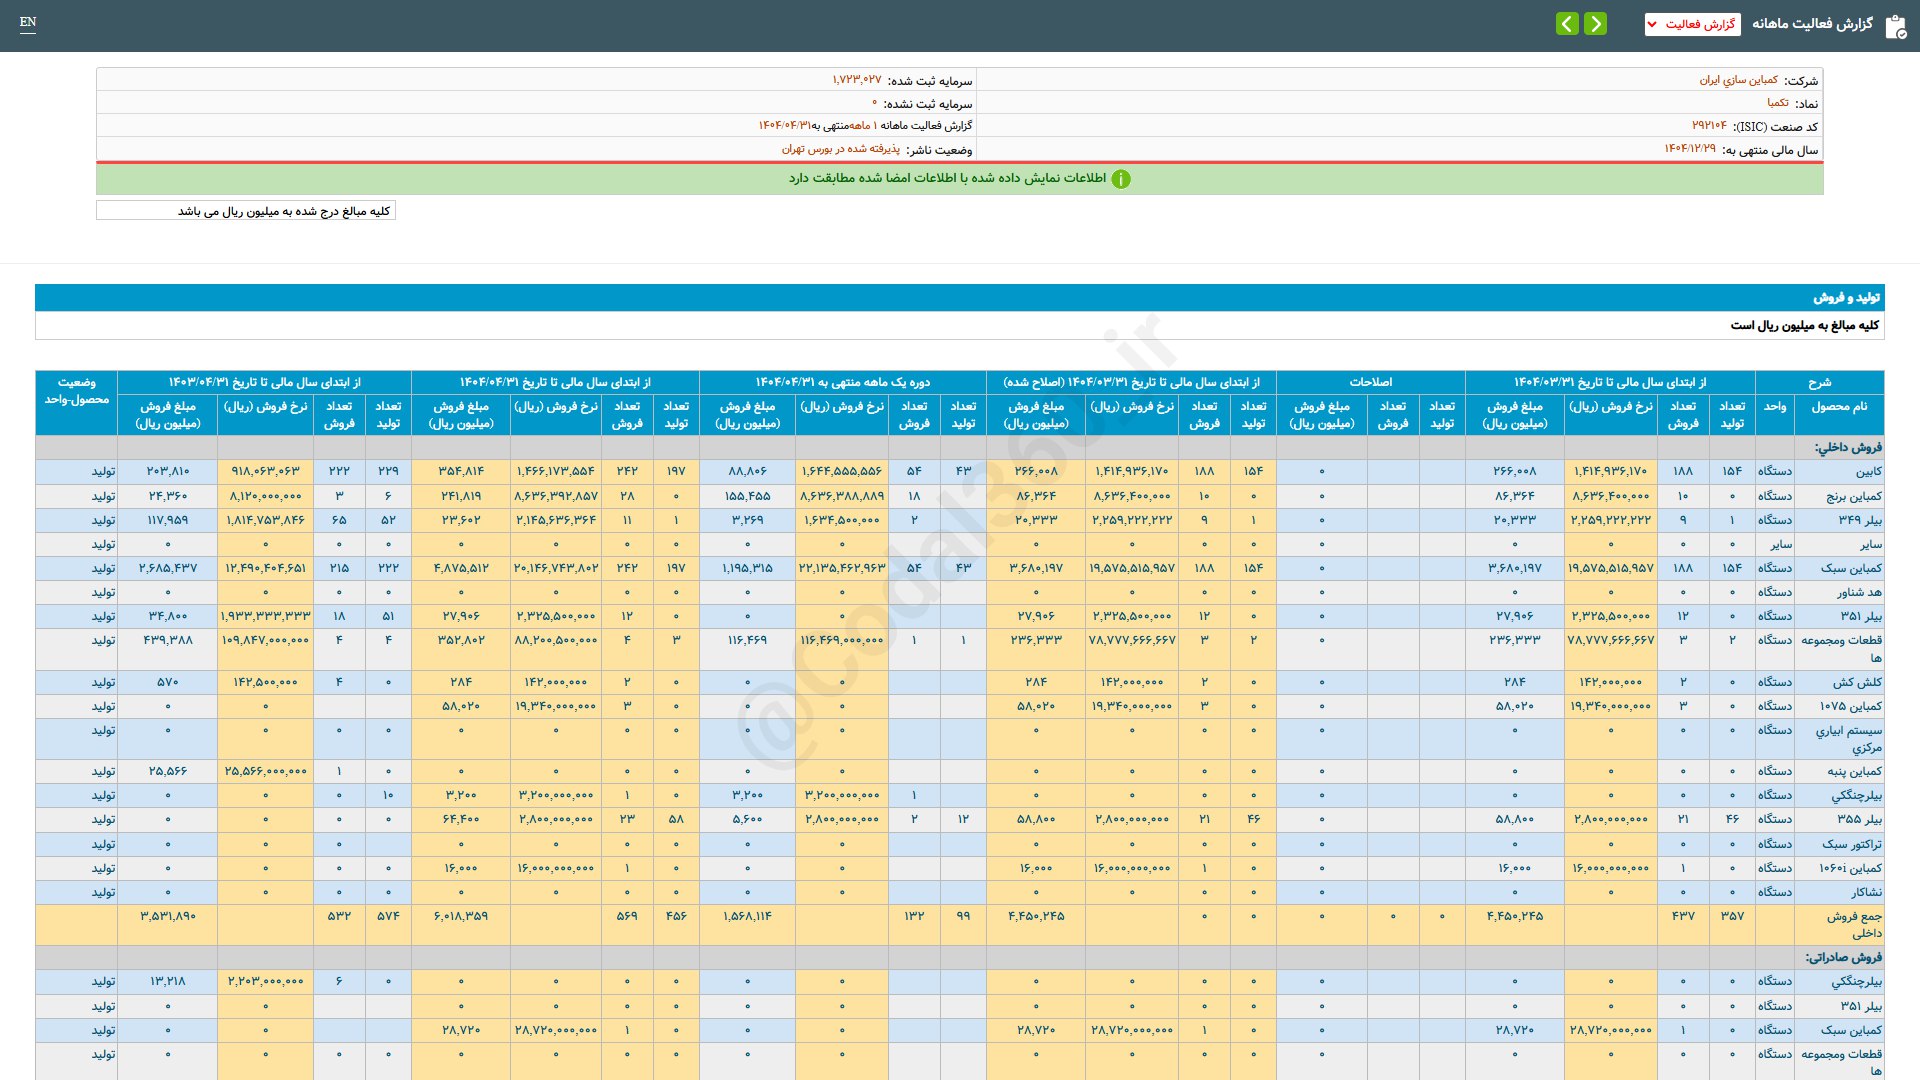Image resolution: width=1920 pixels, height=1080 pixels.
Task: Click monthly total sales '۱,۵۶۸,۱۱۴'
Action: pos(747,916)
